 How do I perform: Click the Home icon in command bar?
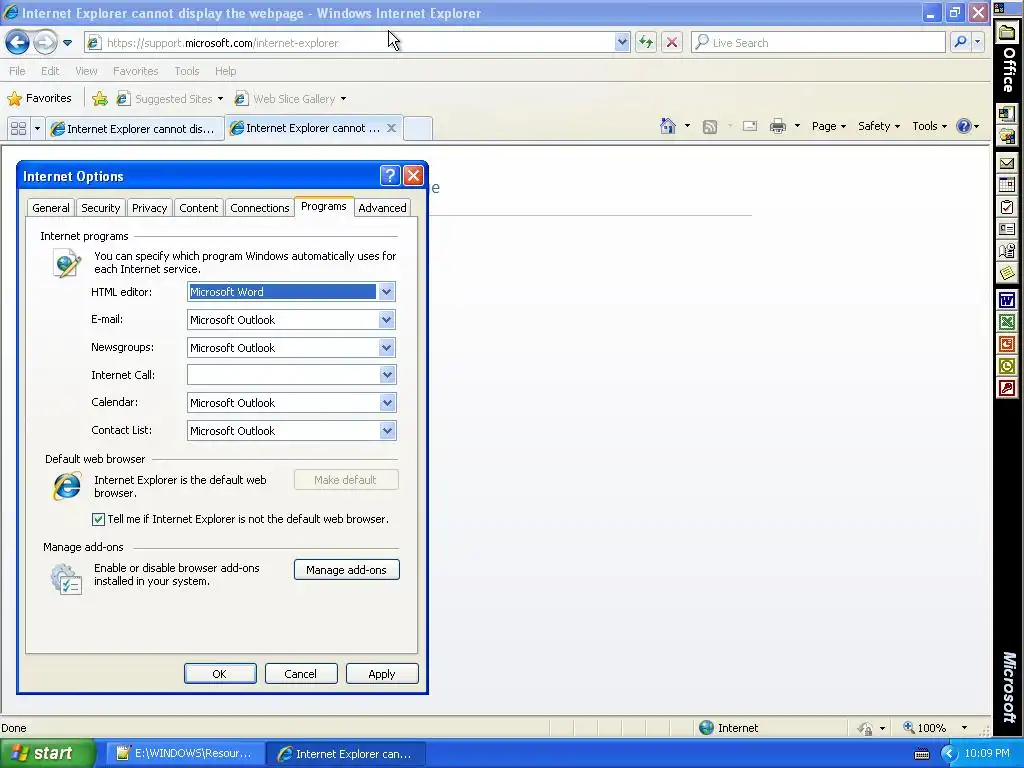[x=667, y=126]
